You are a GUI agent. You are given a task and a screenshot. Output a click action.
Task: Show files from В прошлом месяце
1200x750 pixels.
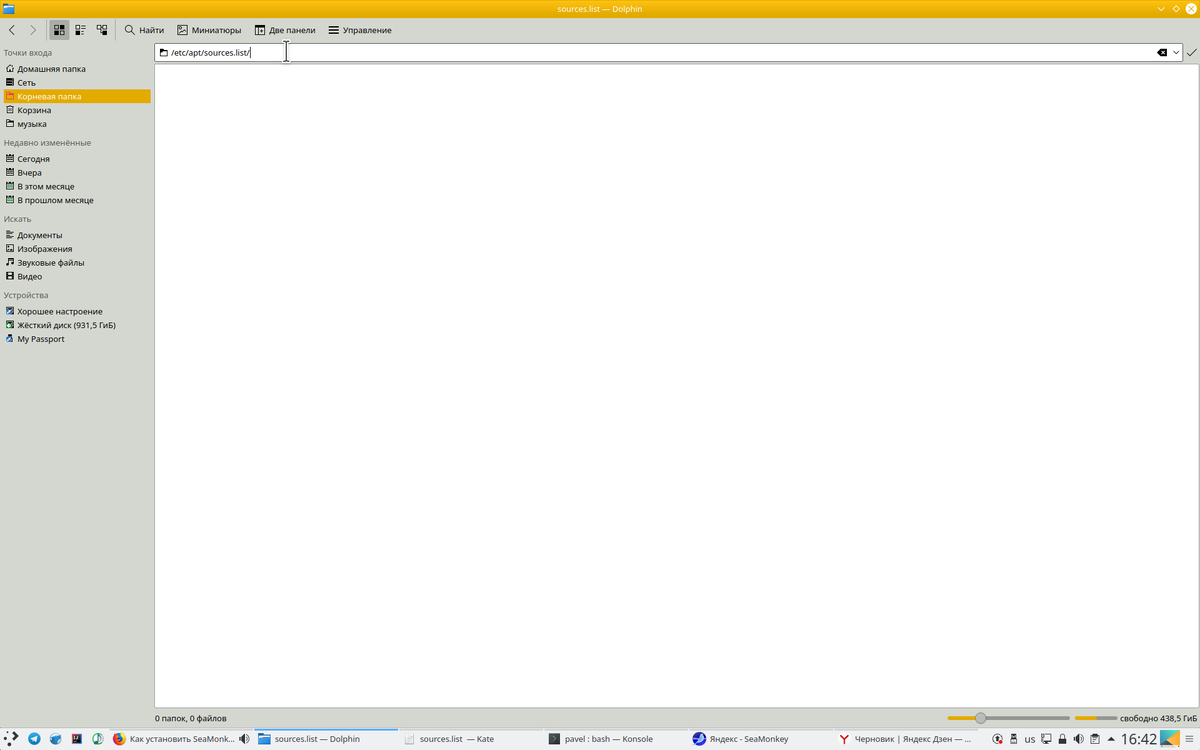click(x=76, y=200)
